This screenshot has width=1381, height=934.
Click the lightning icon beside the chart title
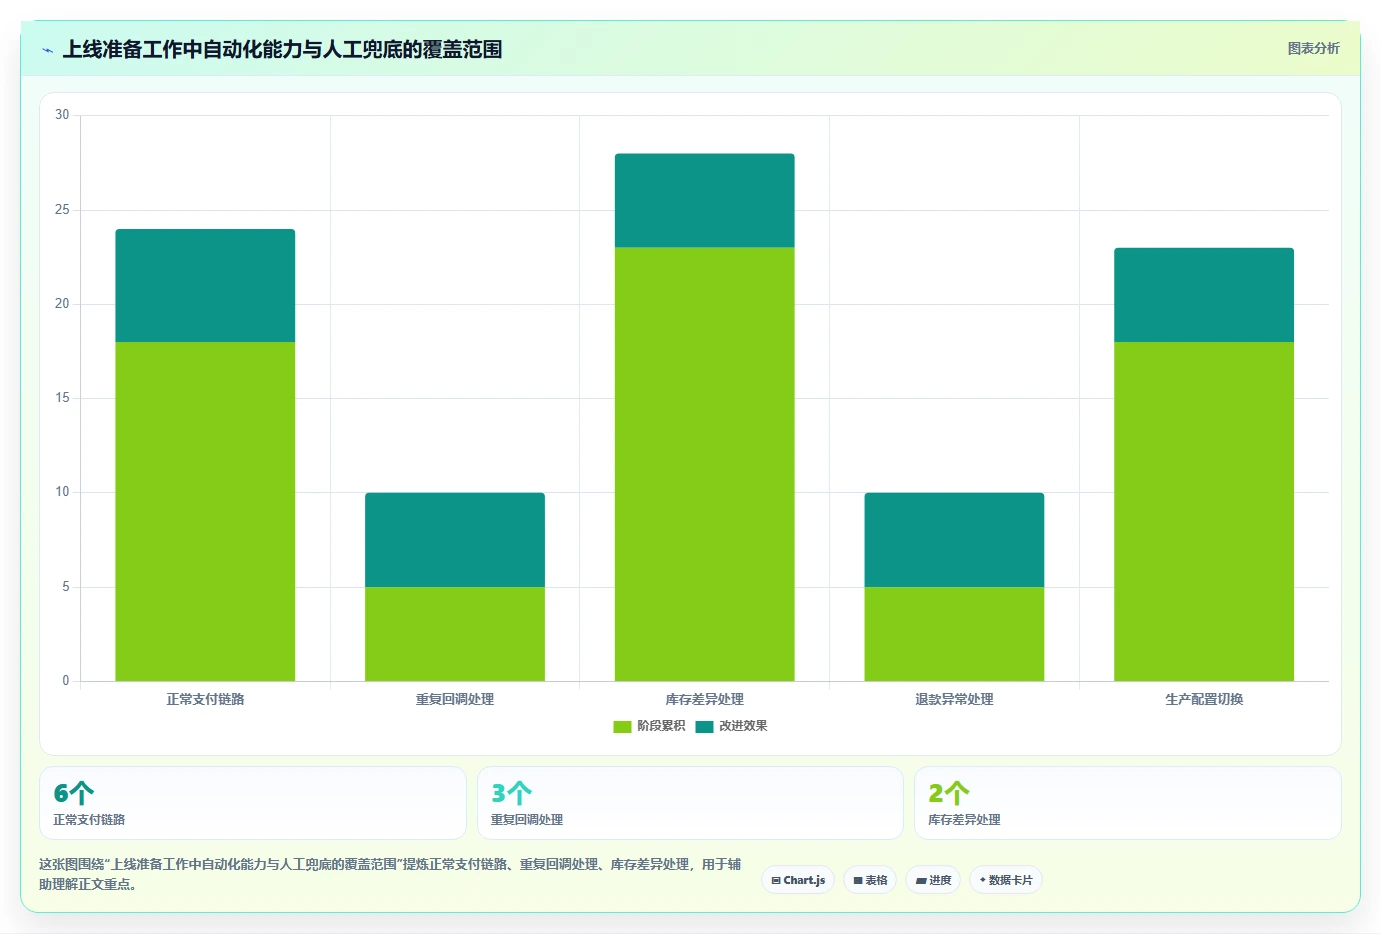coord(47,50)
